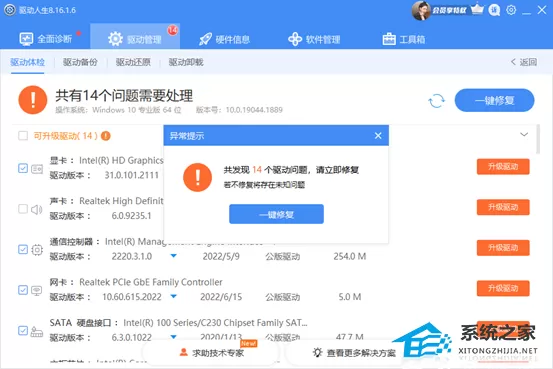Close the 异常提示 dialog
Screen dimensions: 553x369
coord(378,135)
